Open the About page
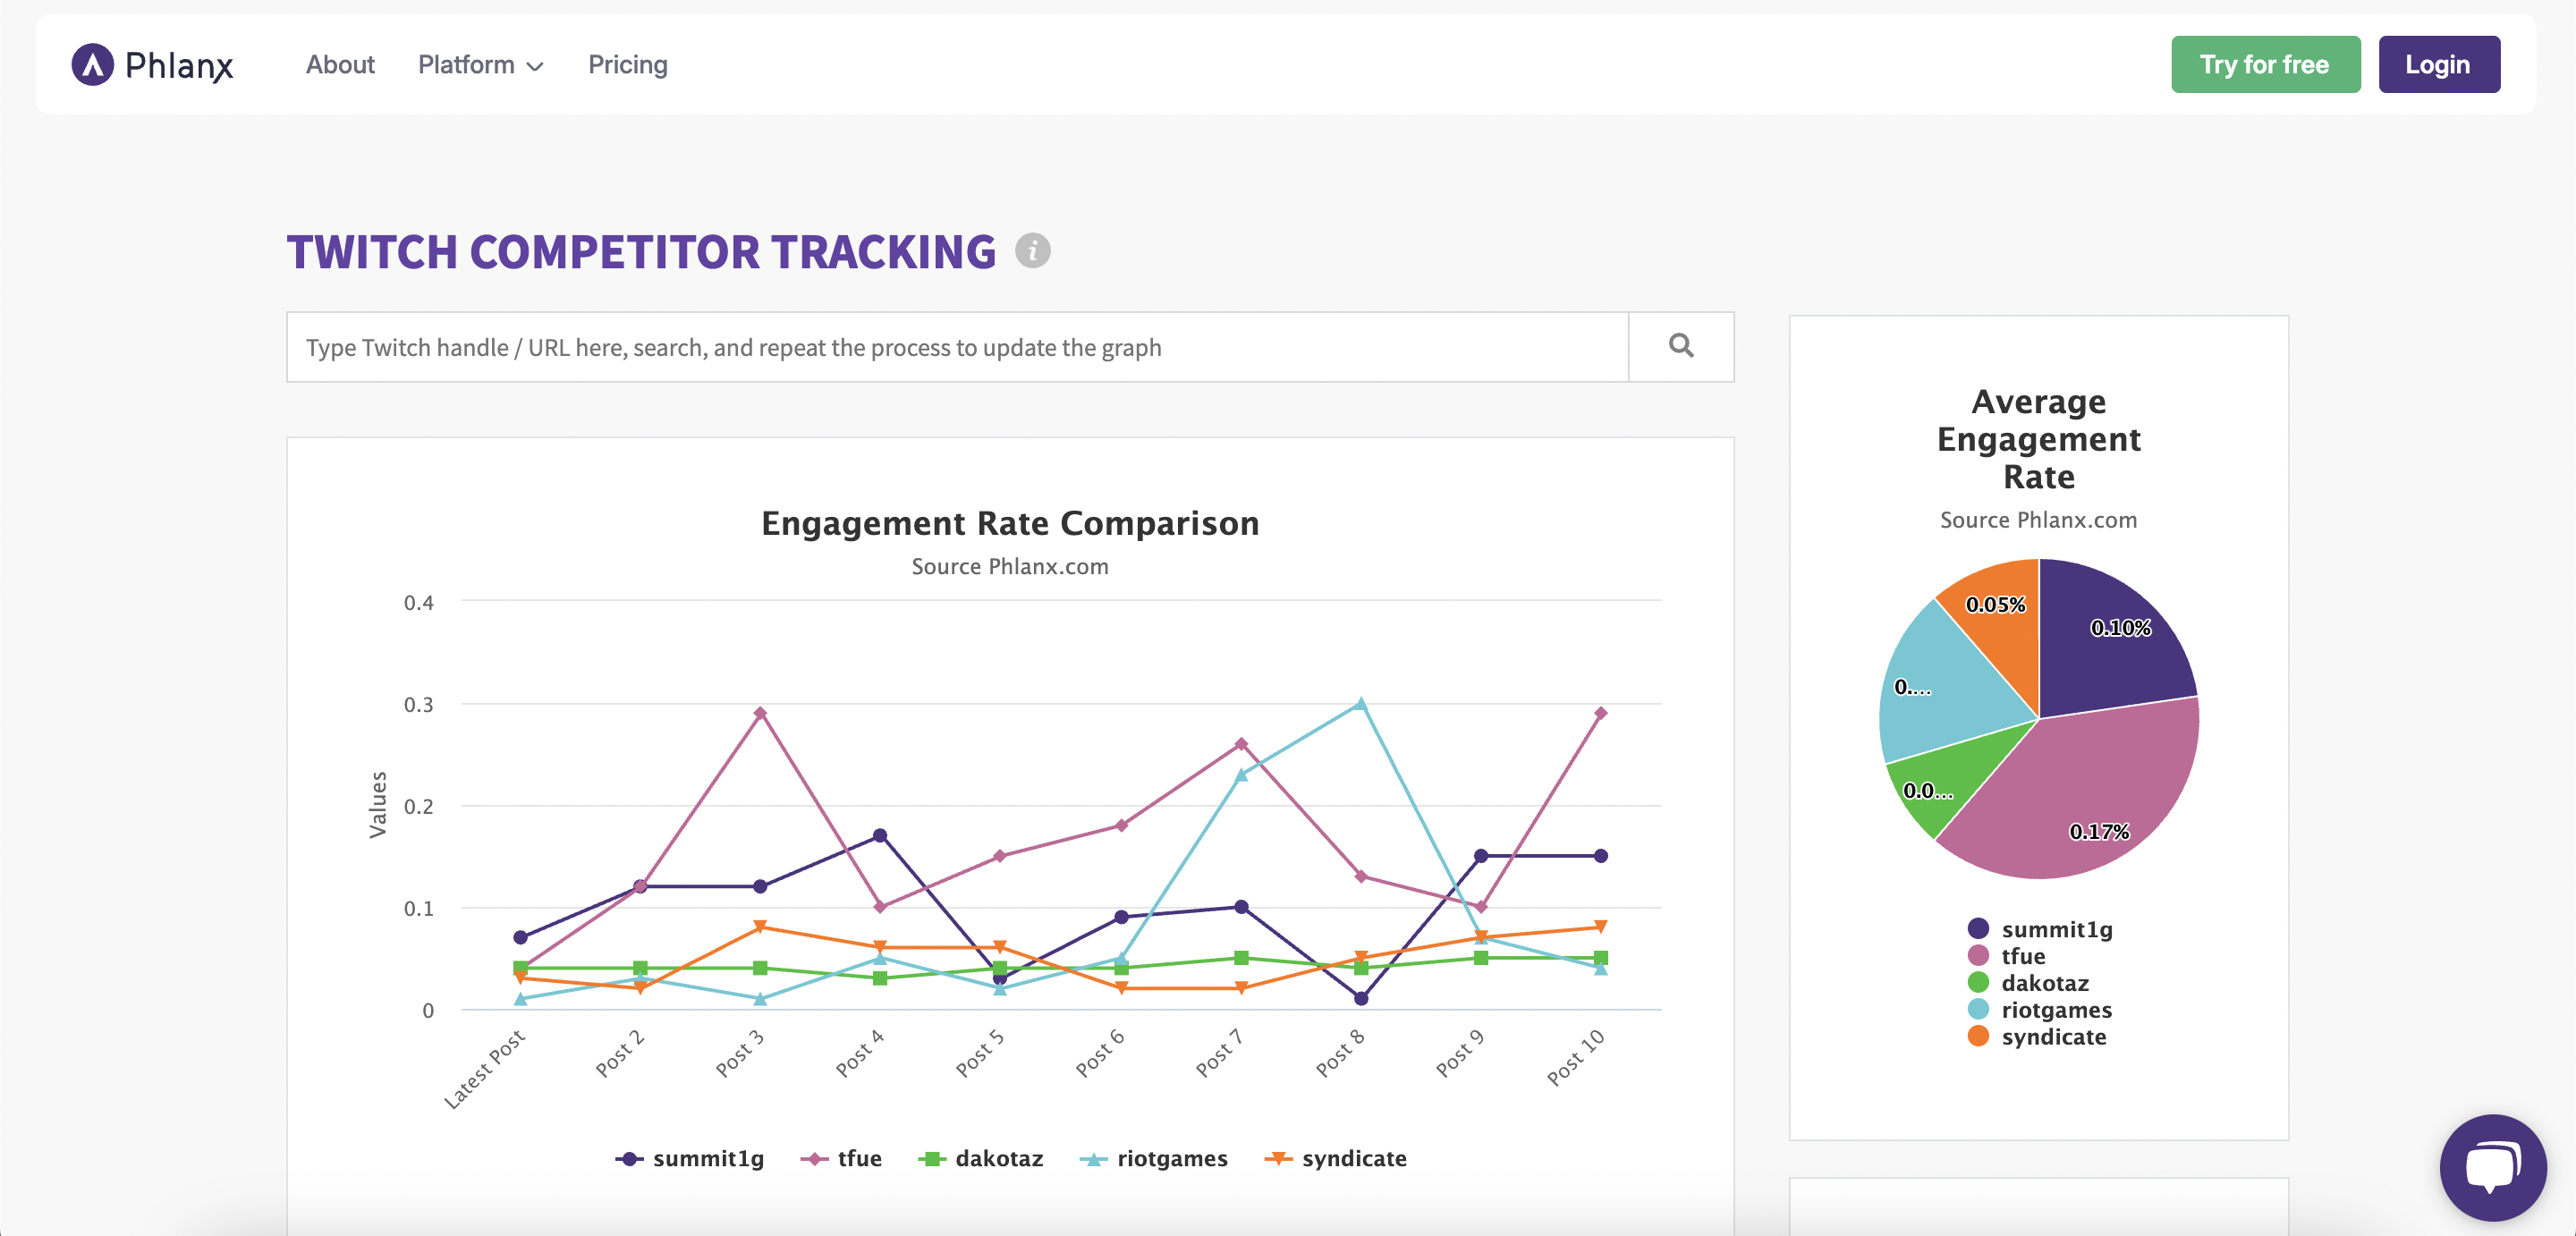The image size is (2576, 1236). 340,65
